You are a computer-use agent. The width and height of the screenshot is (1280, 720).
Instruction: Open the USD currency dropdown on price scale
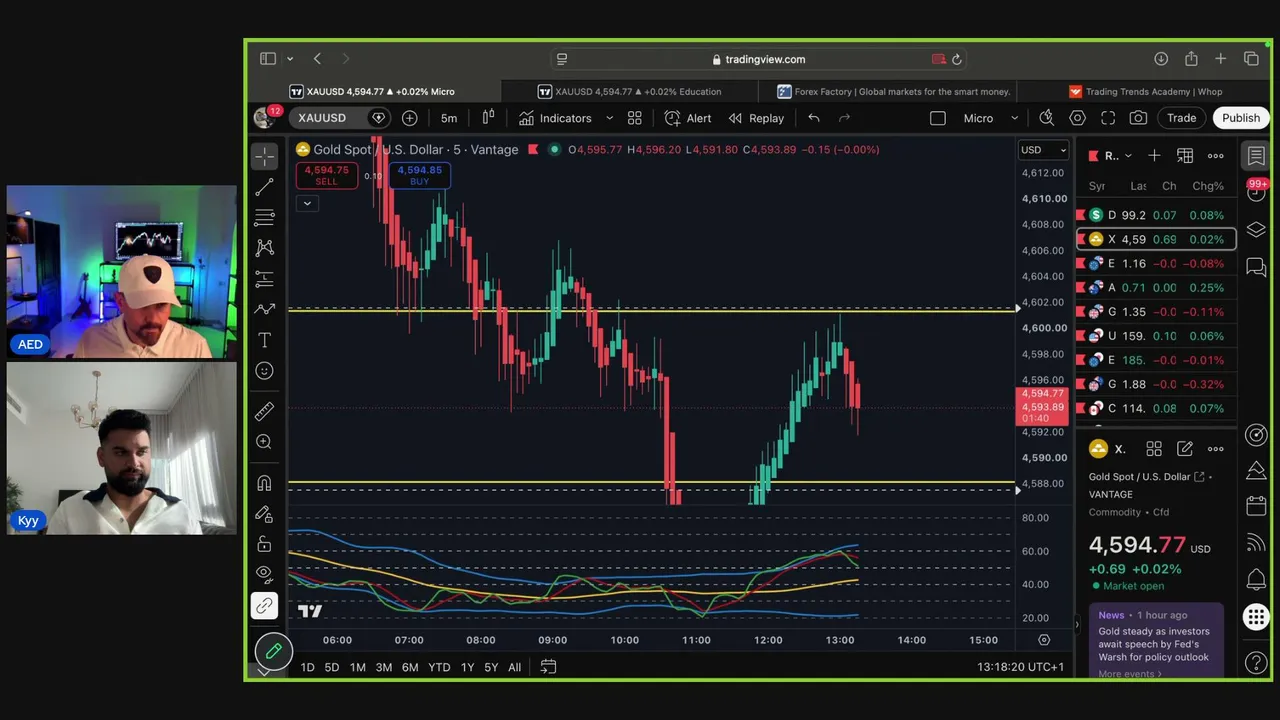[1043, 150]
